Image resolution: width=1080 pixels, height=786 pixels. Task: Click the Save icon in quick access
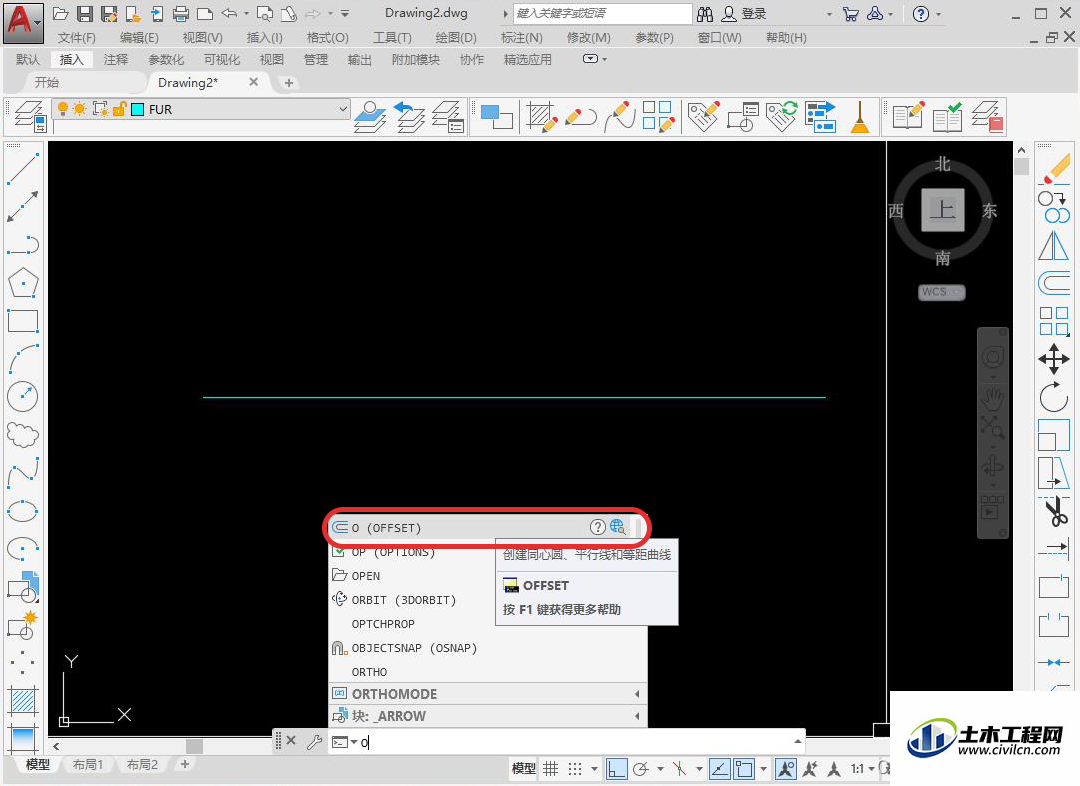click(85, 14)
